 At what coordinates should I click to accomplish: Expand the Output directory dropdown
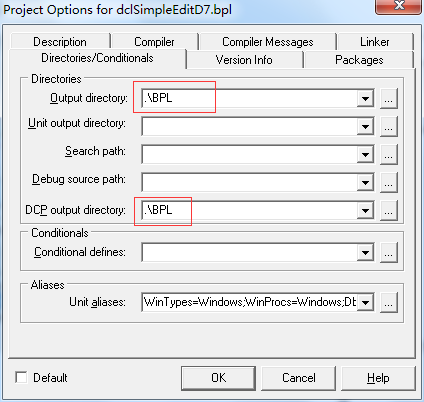[365, 99]
